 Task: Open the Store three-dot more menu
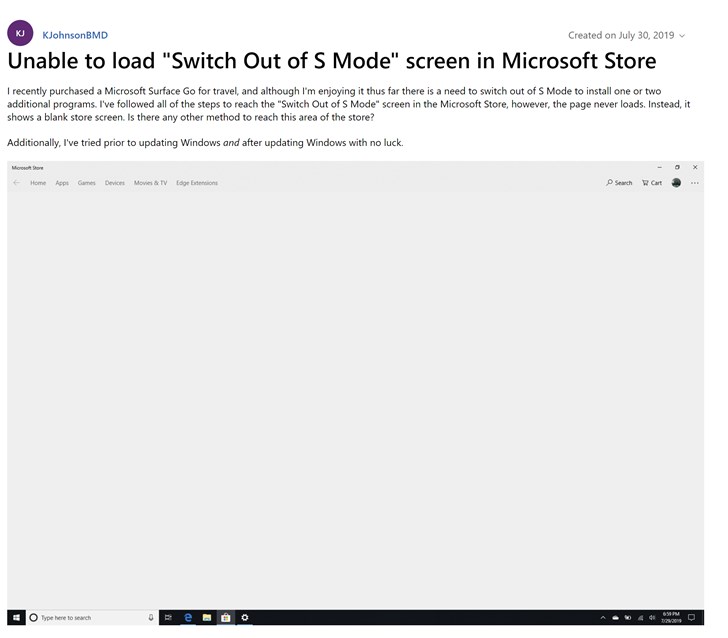(695, 183)
